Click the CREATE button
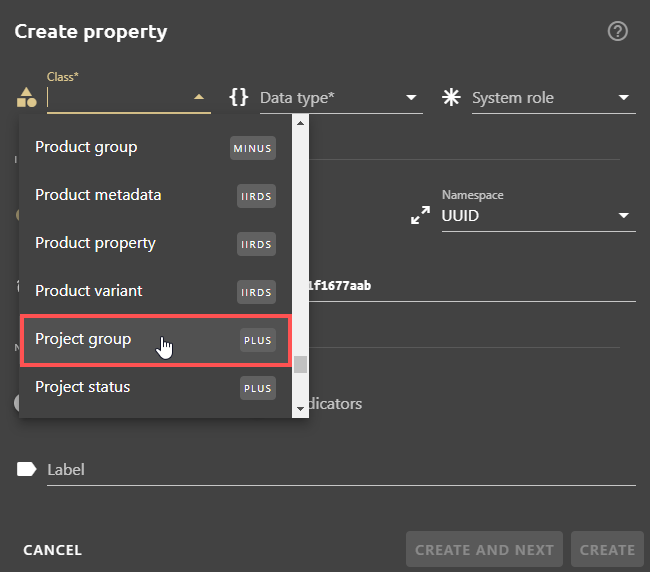Image resolution: width=650 pixels, height=572 pixels. [607, 550]
